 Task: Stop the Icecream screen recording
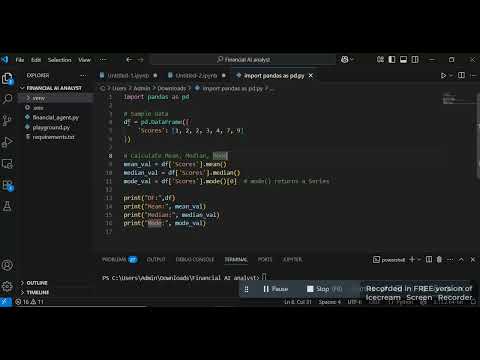[324, 289]
